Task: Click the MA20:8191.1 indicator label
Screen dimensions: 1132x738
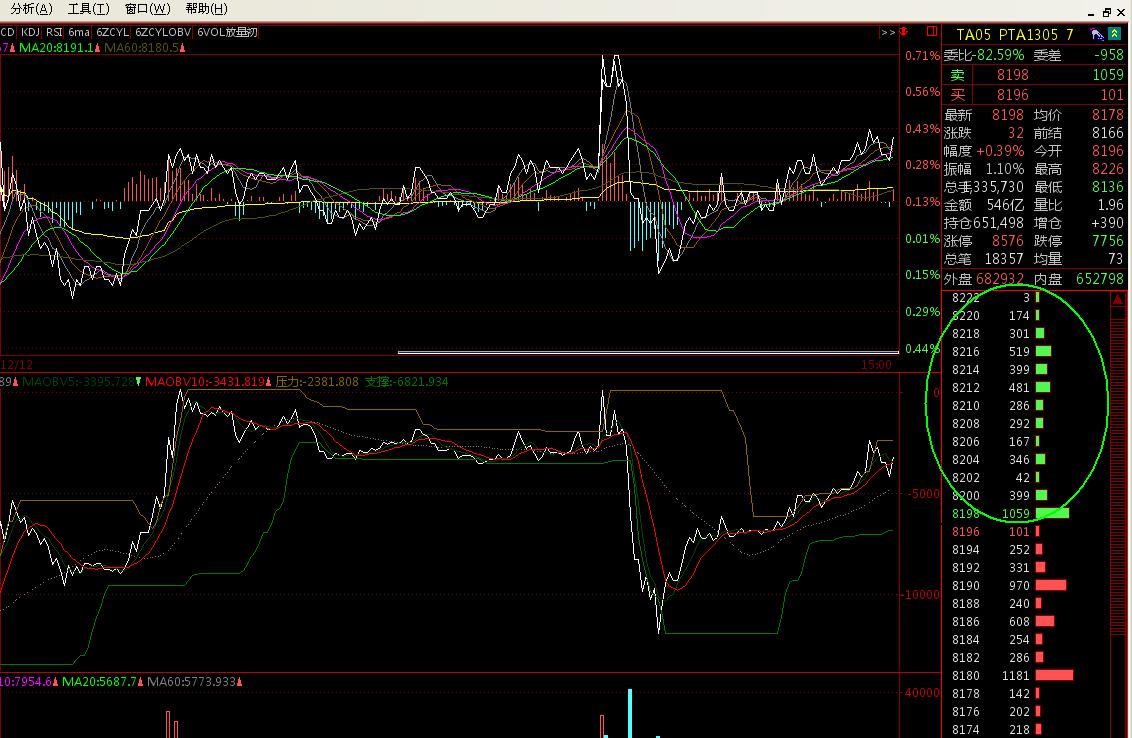Action: tap(56, 48)
